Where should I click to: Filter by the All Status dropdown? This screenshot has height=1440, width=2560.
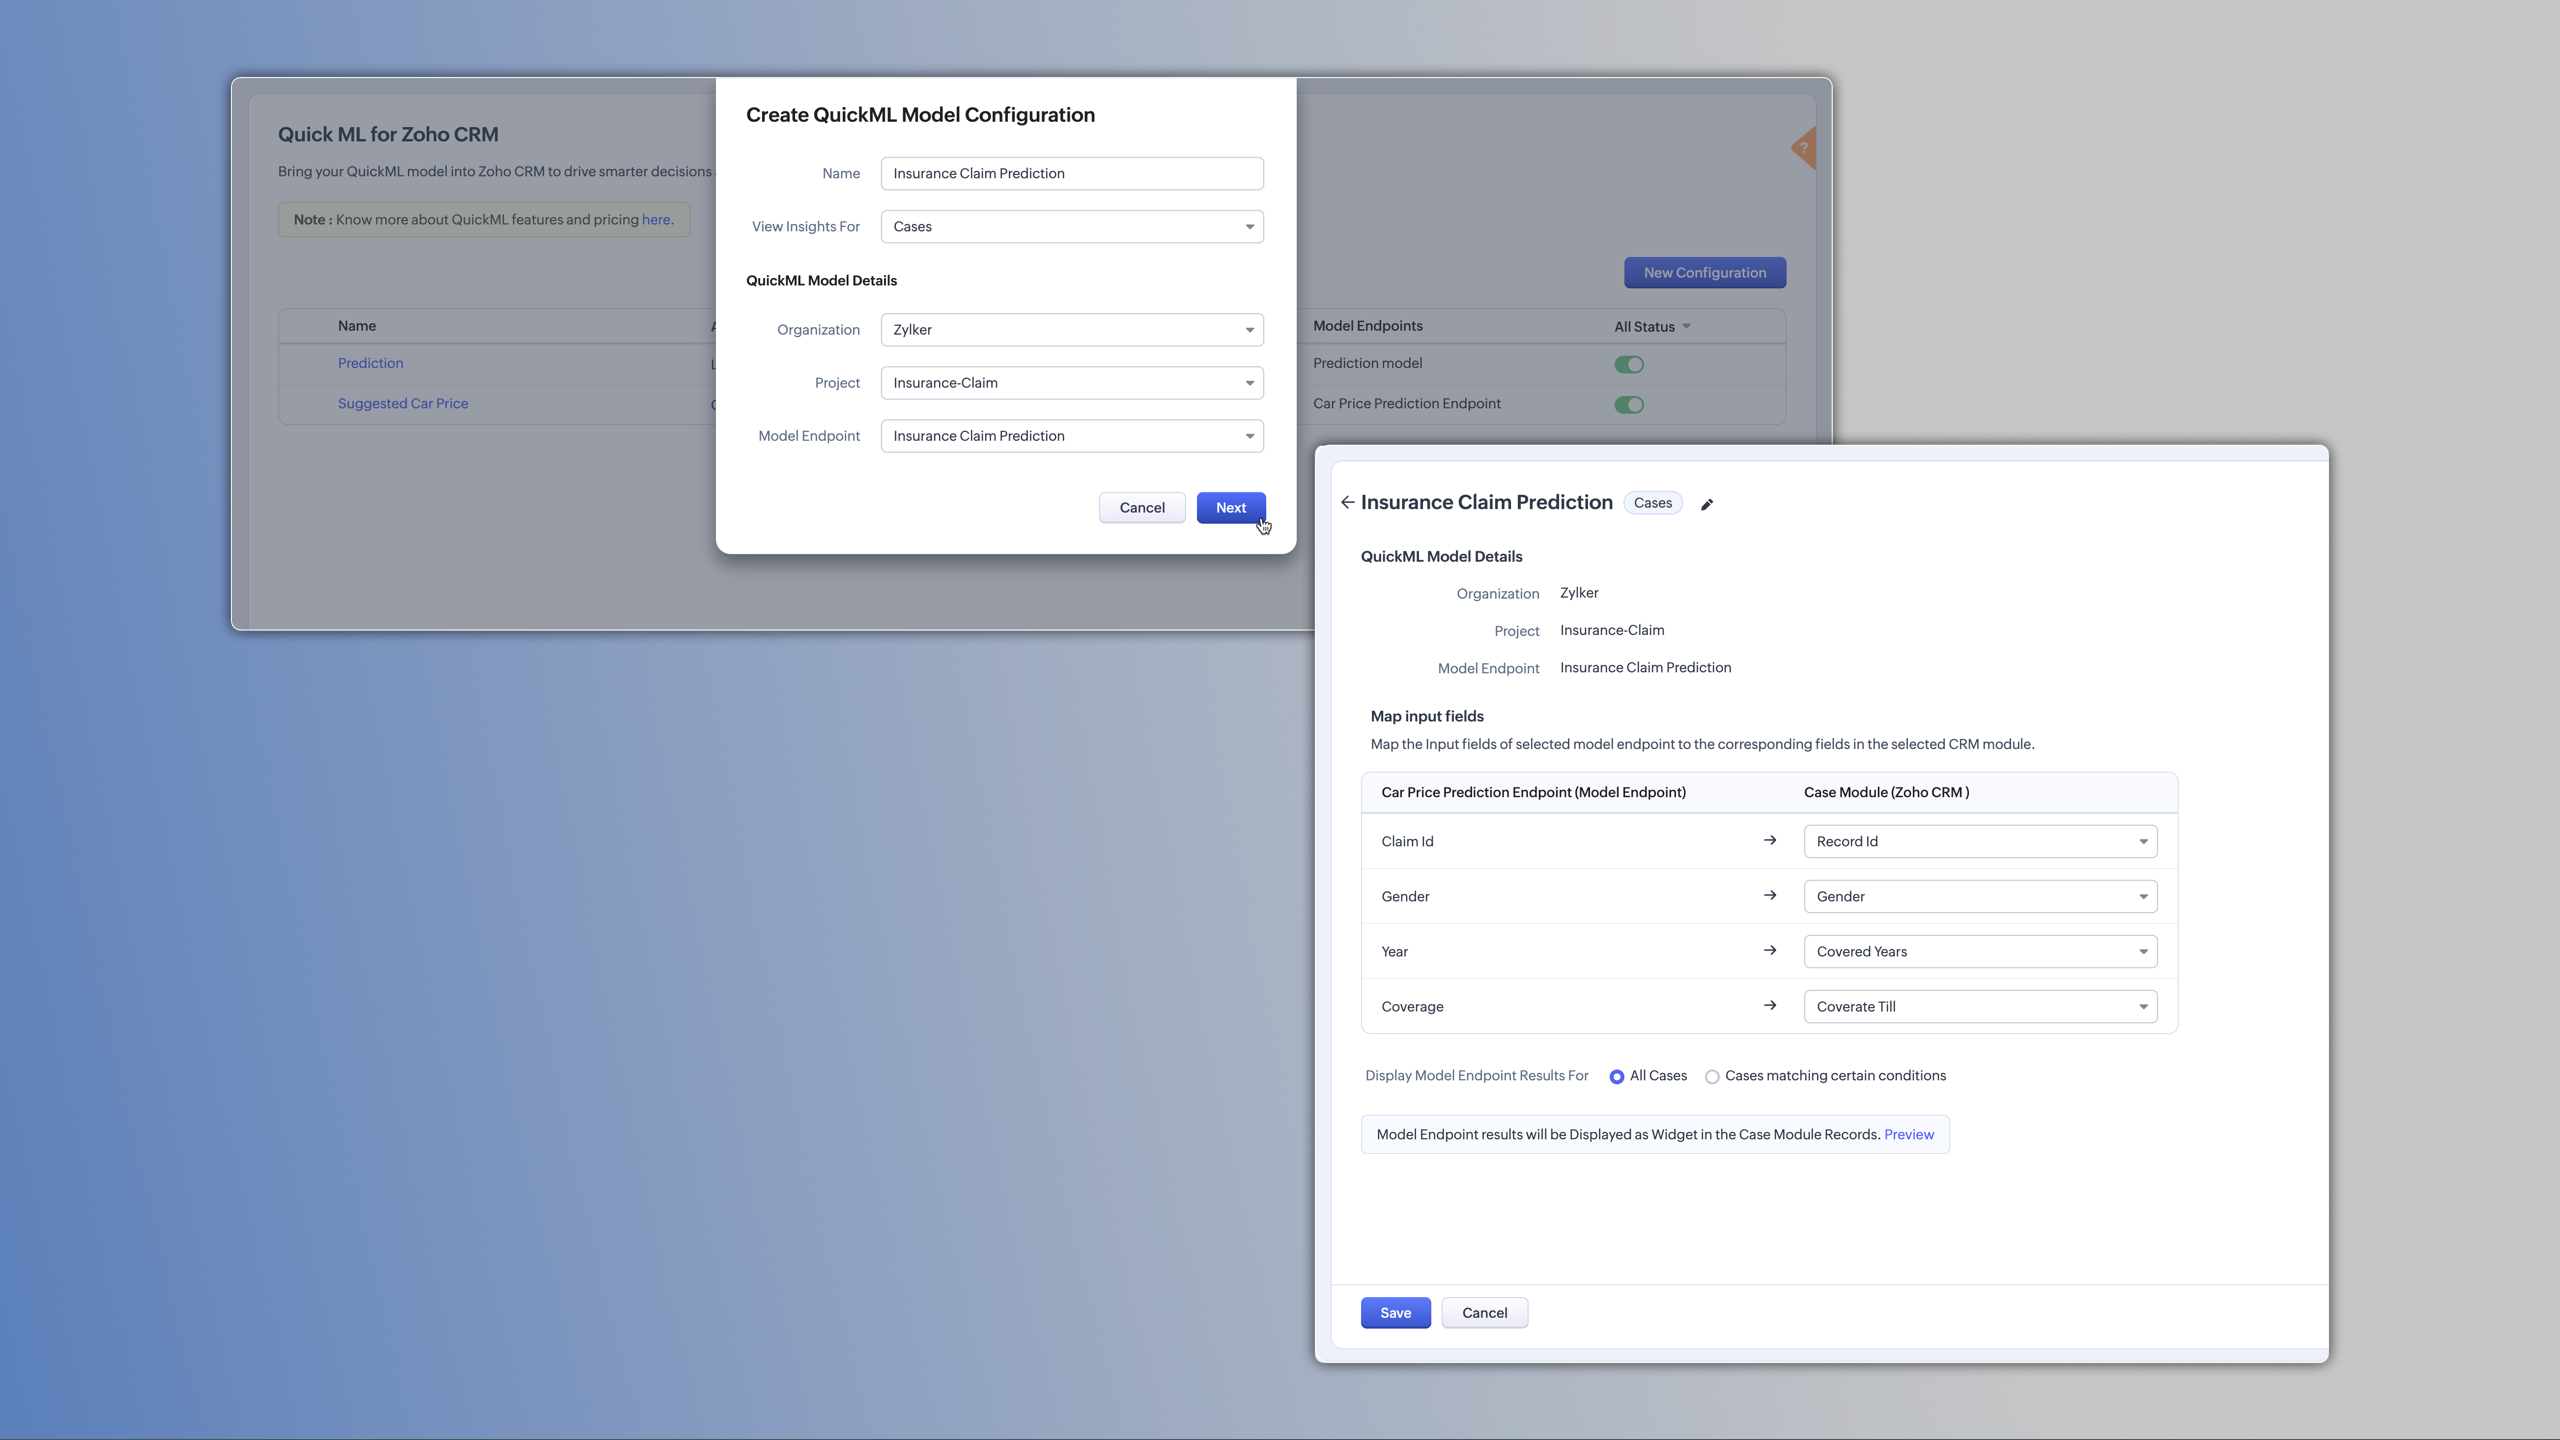tap(1651, 327)
